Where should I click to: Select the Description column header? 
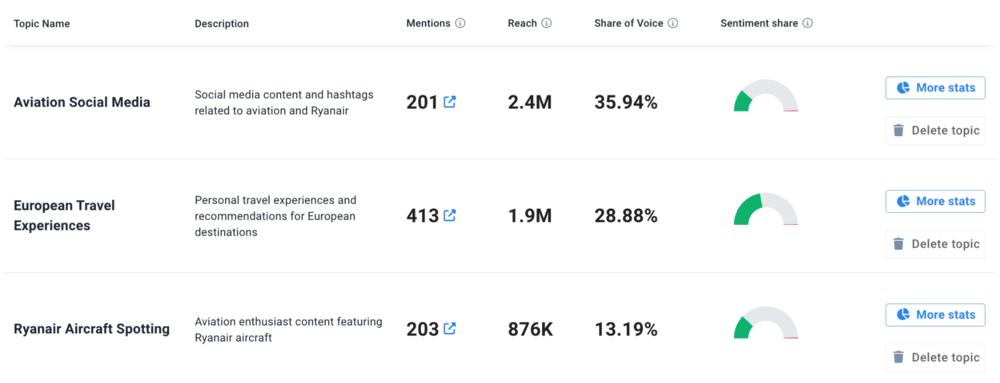pos(222,24)
